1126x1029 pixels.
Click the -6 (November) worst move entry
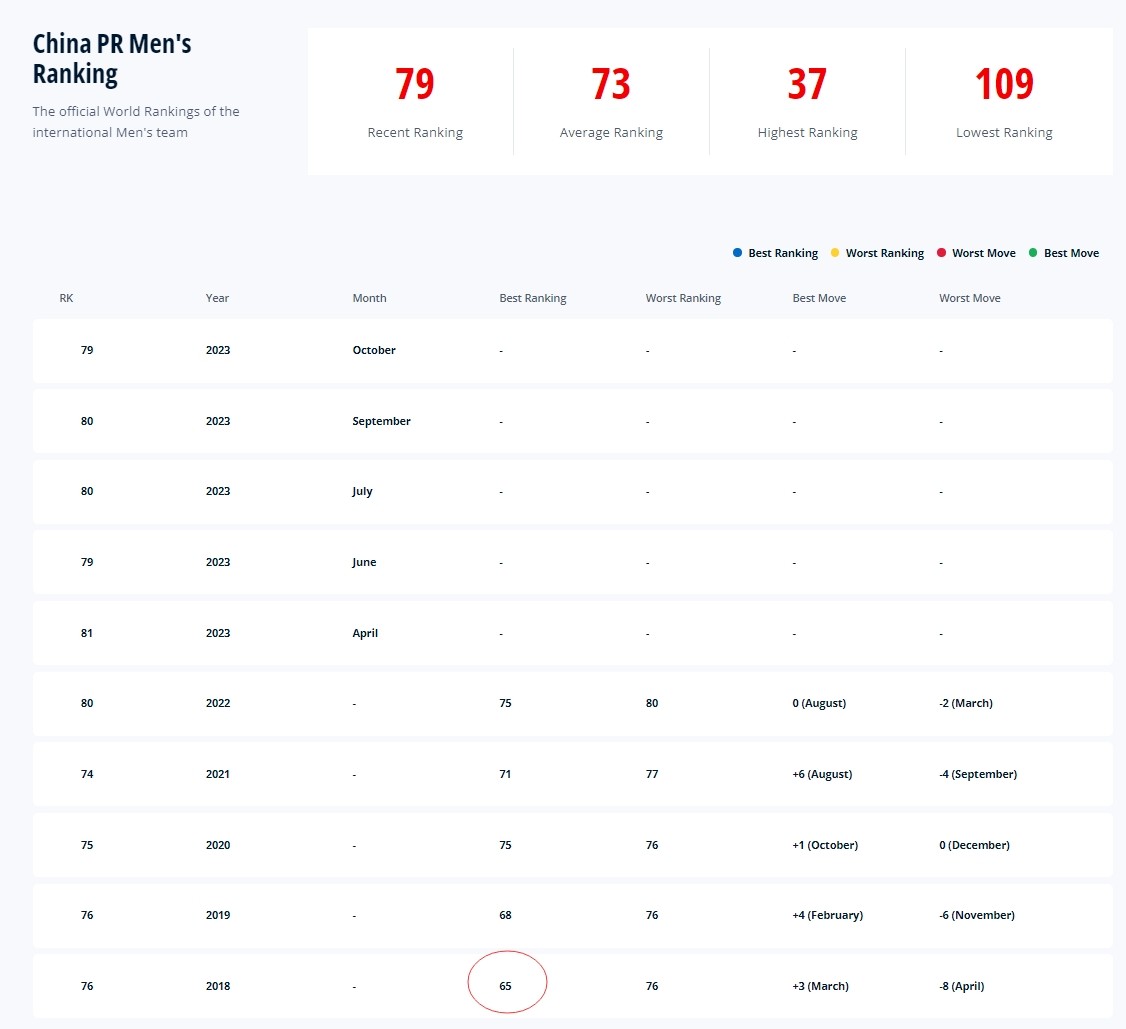point(977,915)
